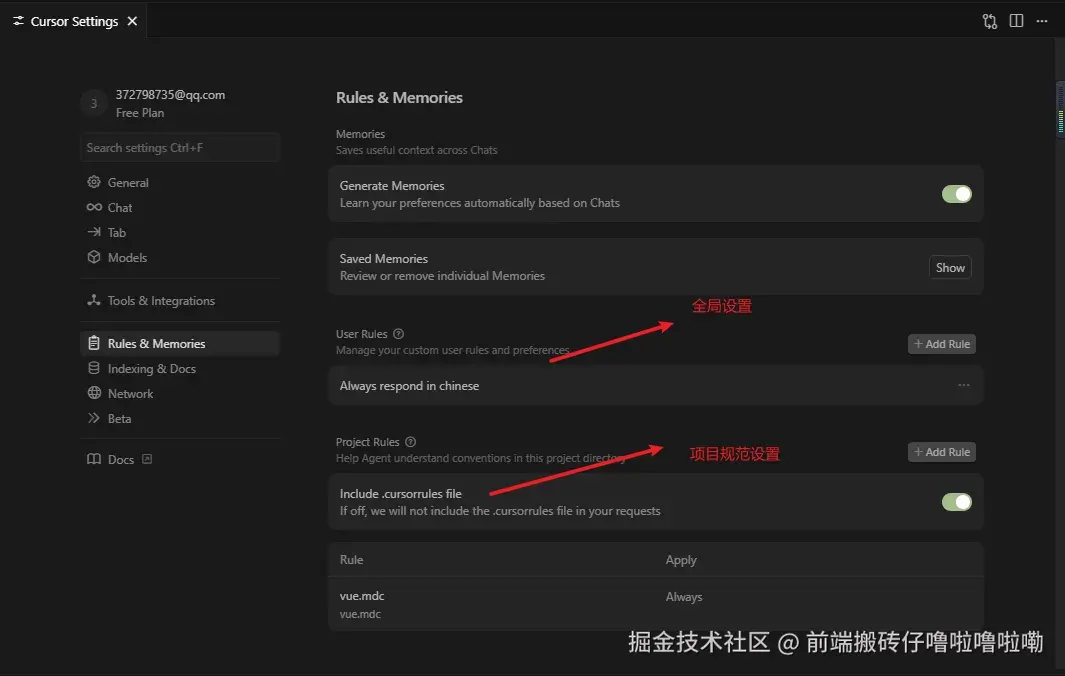Viewport: 1065px width, 676px height.
Task: Click the Free Plan label
Action: pos(140,113)
